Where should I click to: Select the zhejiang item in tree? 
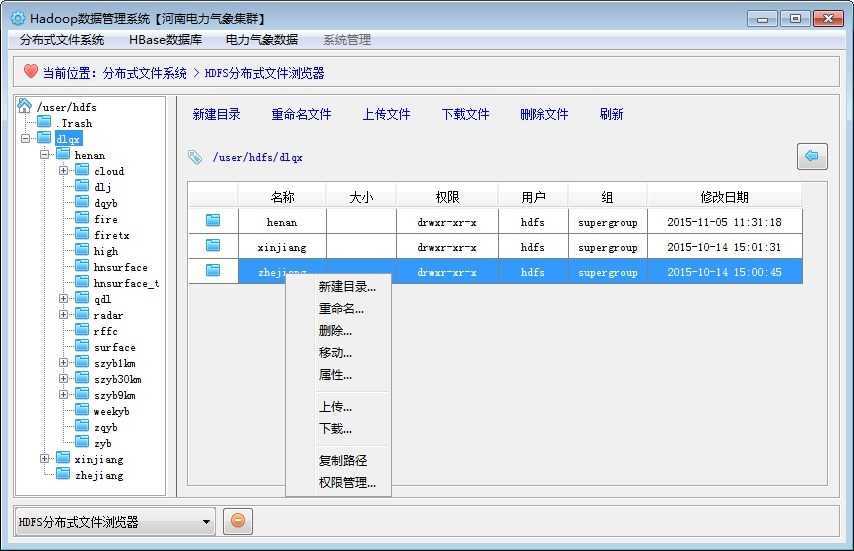coord(99,475)
